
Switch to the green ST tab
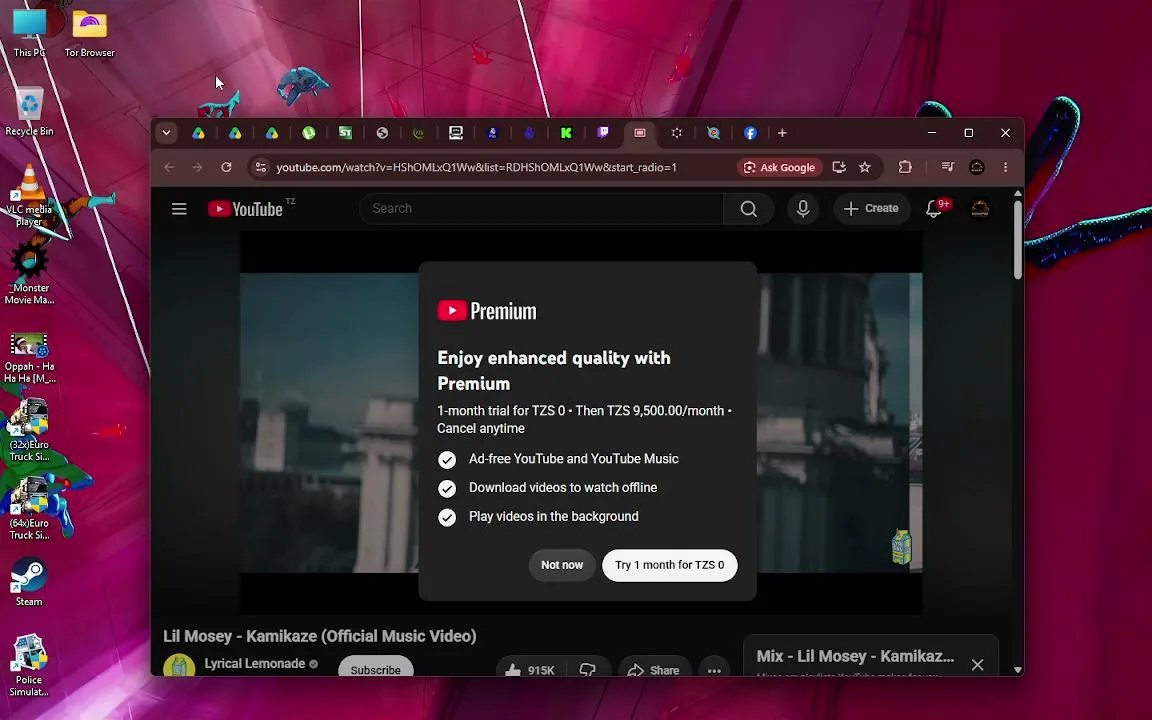click(345, 133)
